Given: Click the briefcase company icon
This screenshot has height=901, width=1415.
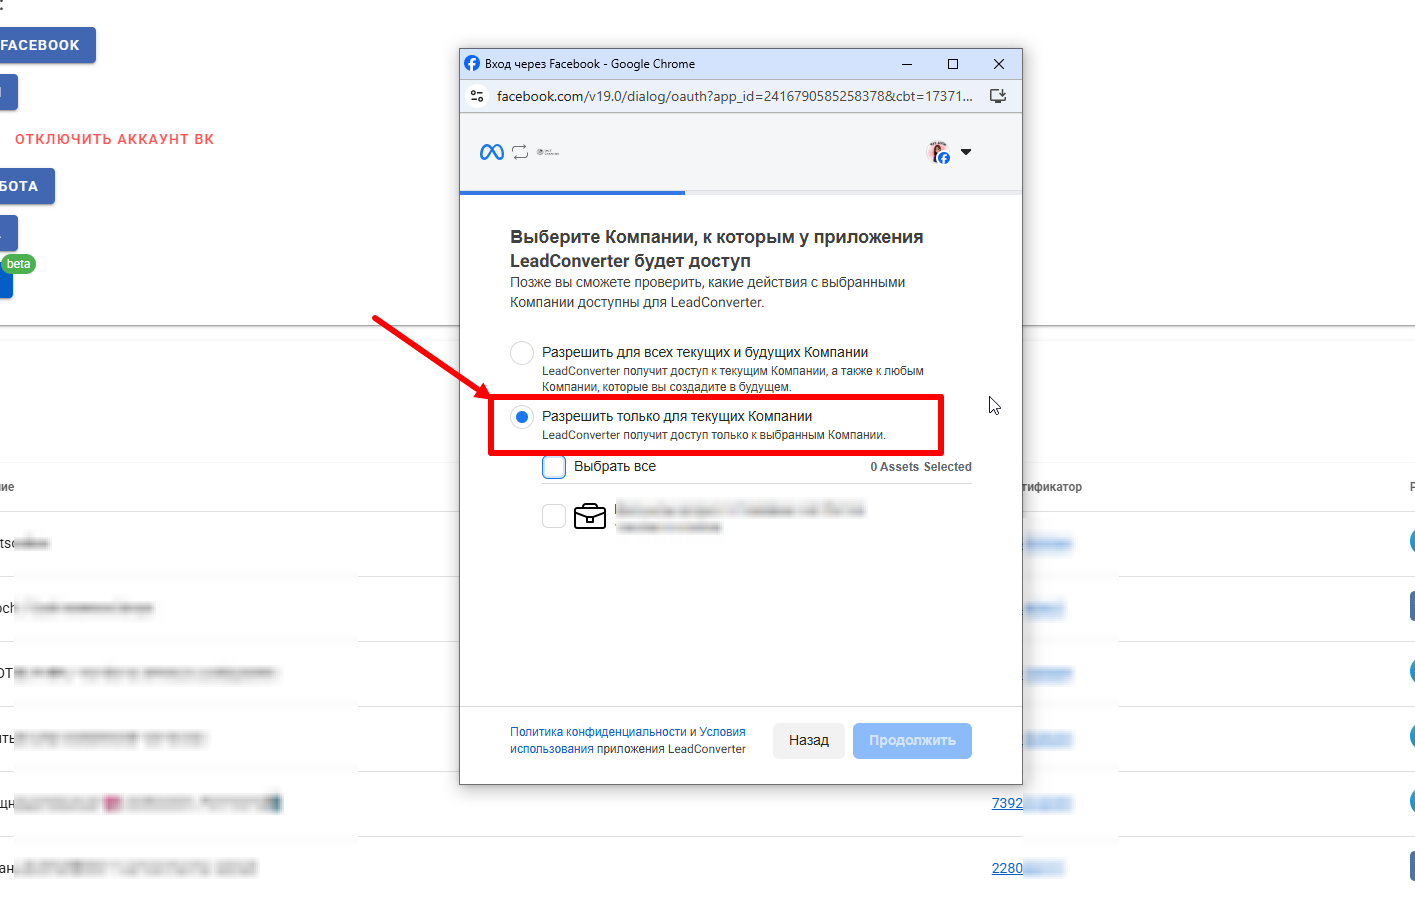Looking at the screenshot, I should tap(590, 516).
